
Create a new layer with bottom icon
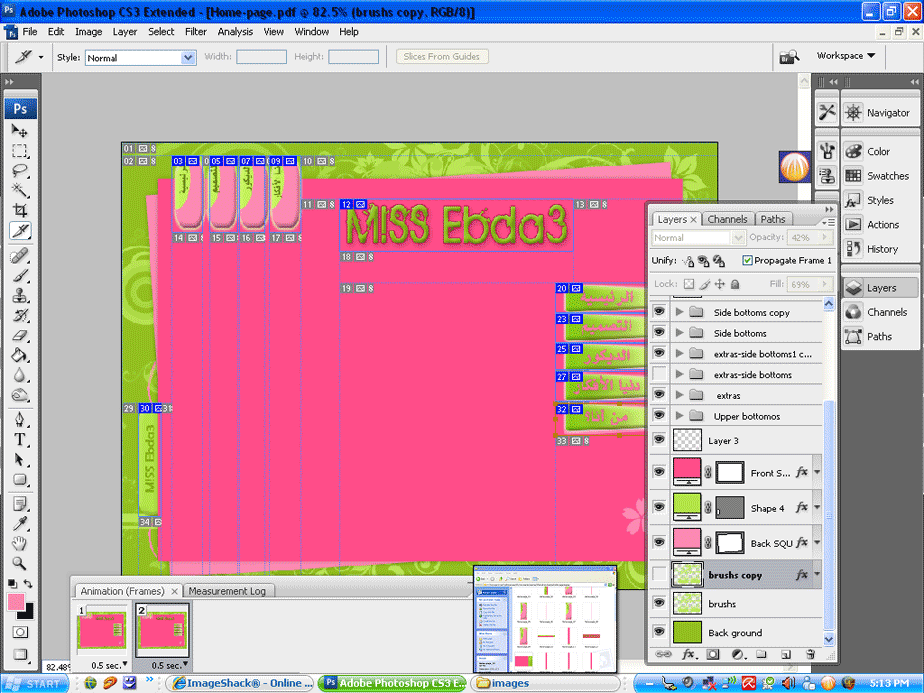coord(785,654)
